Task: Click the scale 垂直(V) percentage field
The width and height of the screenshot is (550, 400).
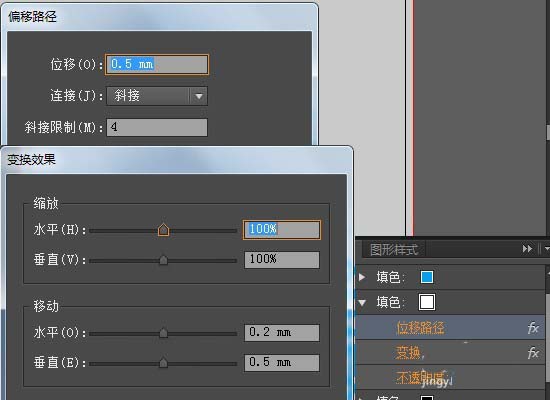Action: click(x=282, y=260)
